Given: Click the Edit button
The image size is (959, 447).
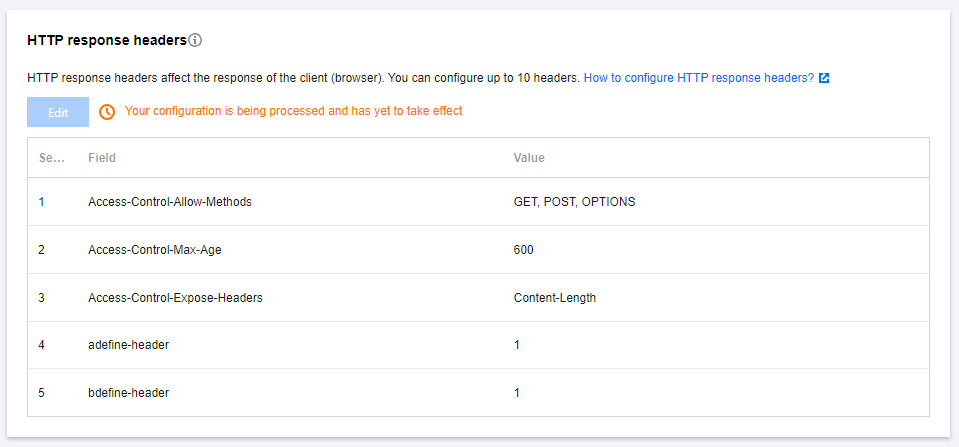Looking at the screenshot, I should 58,112.
